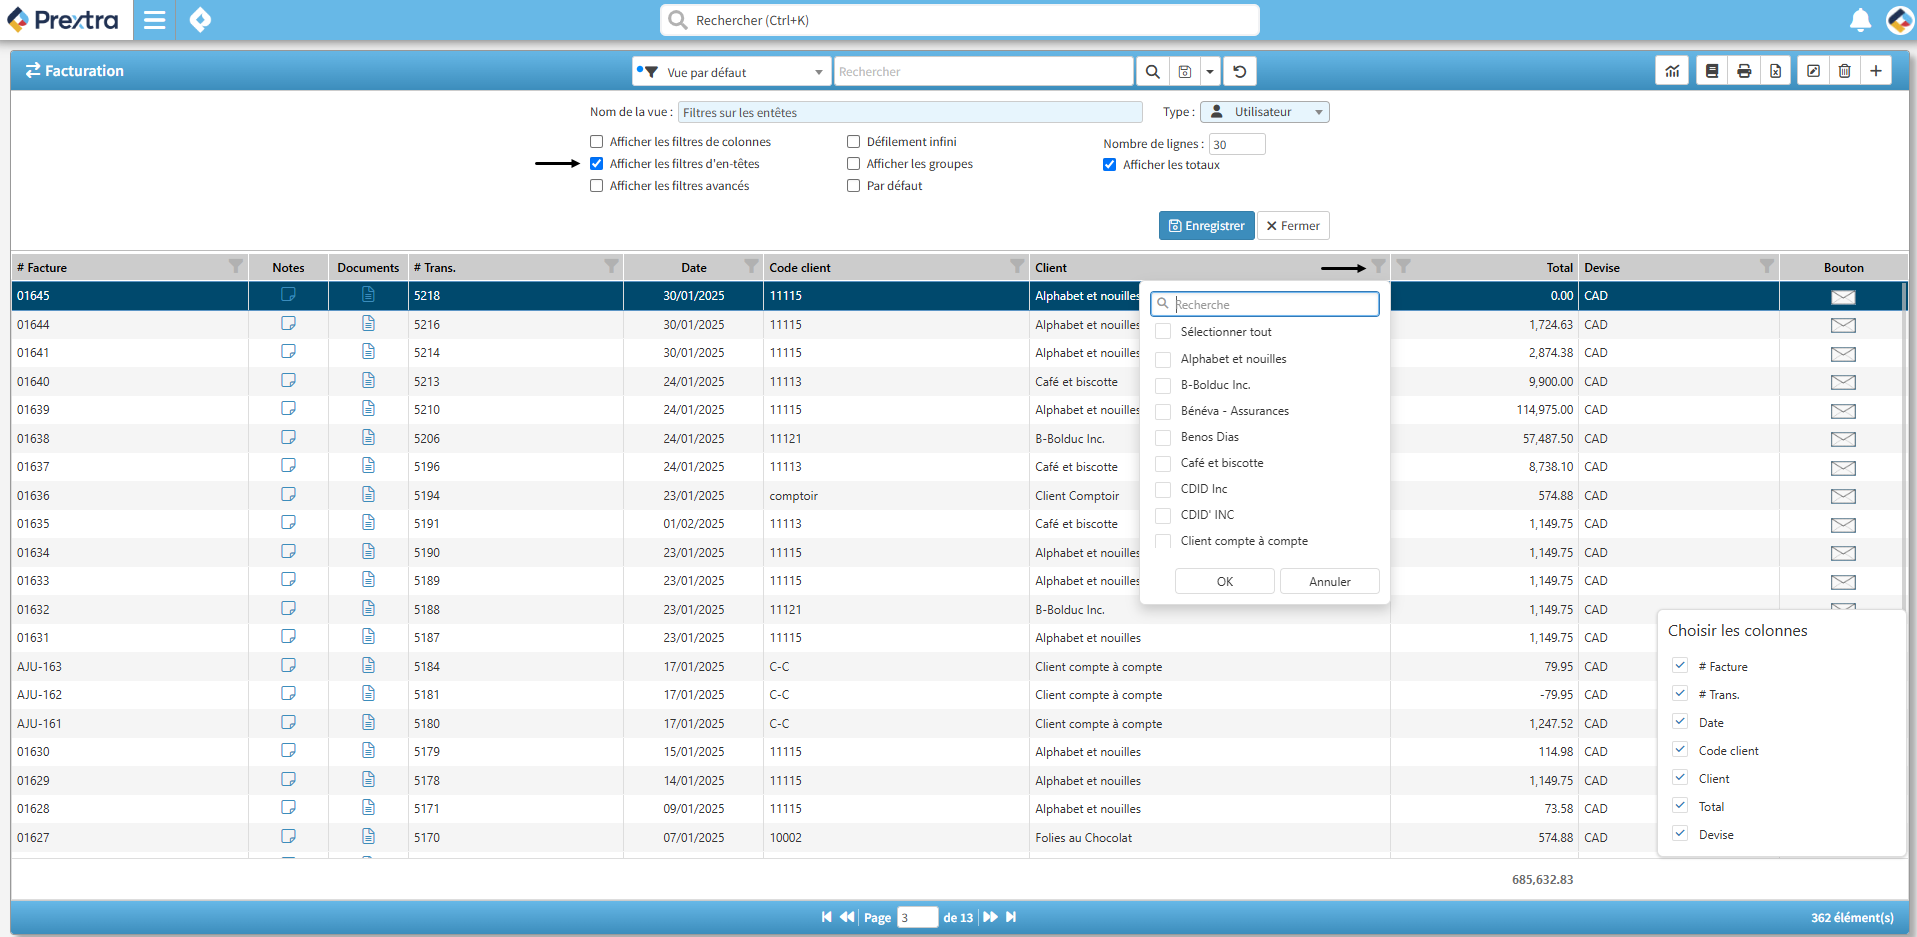Select invoice row 01639
This screenshot has width=1917, height=937.
(958, 410)
